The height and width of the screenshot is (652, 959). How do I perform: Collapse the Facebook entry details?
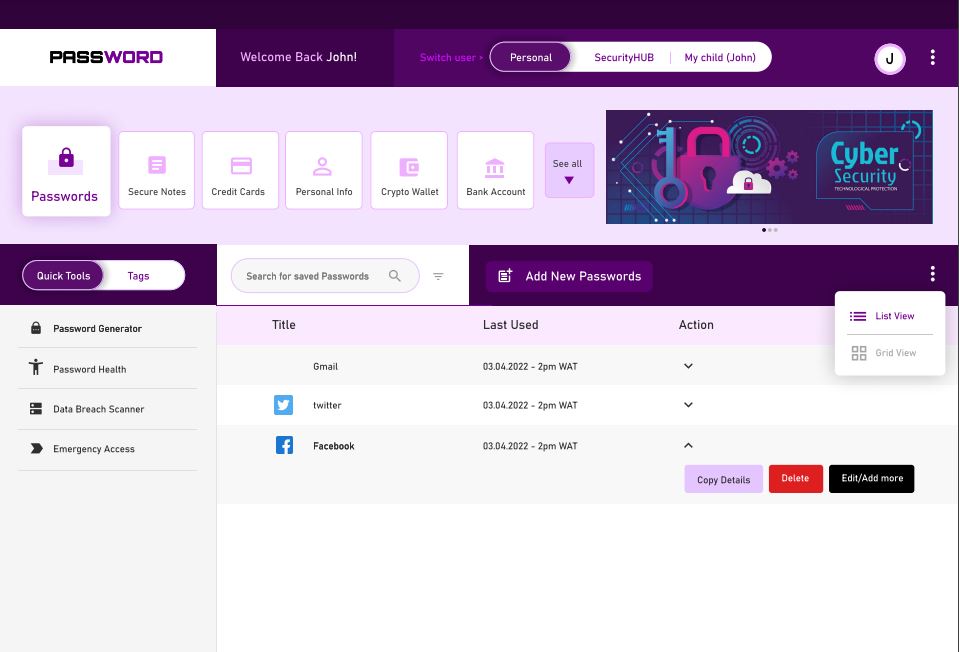coord(687,445)
